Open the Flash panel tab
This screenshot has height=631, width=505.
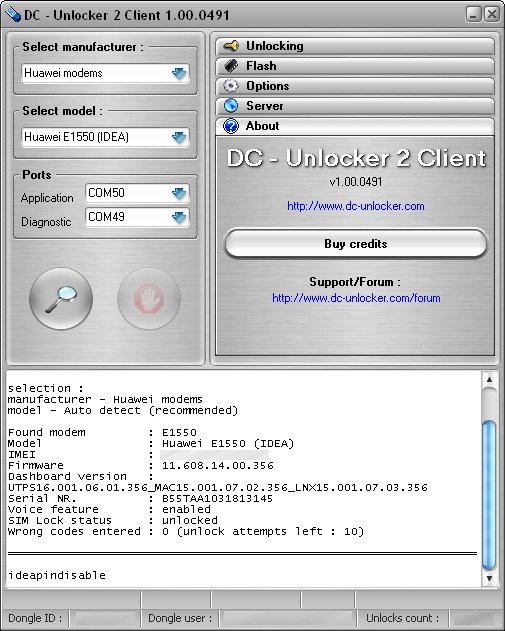click(x=355, y=66)
